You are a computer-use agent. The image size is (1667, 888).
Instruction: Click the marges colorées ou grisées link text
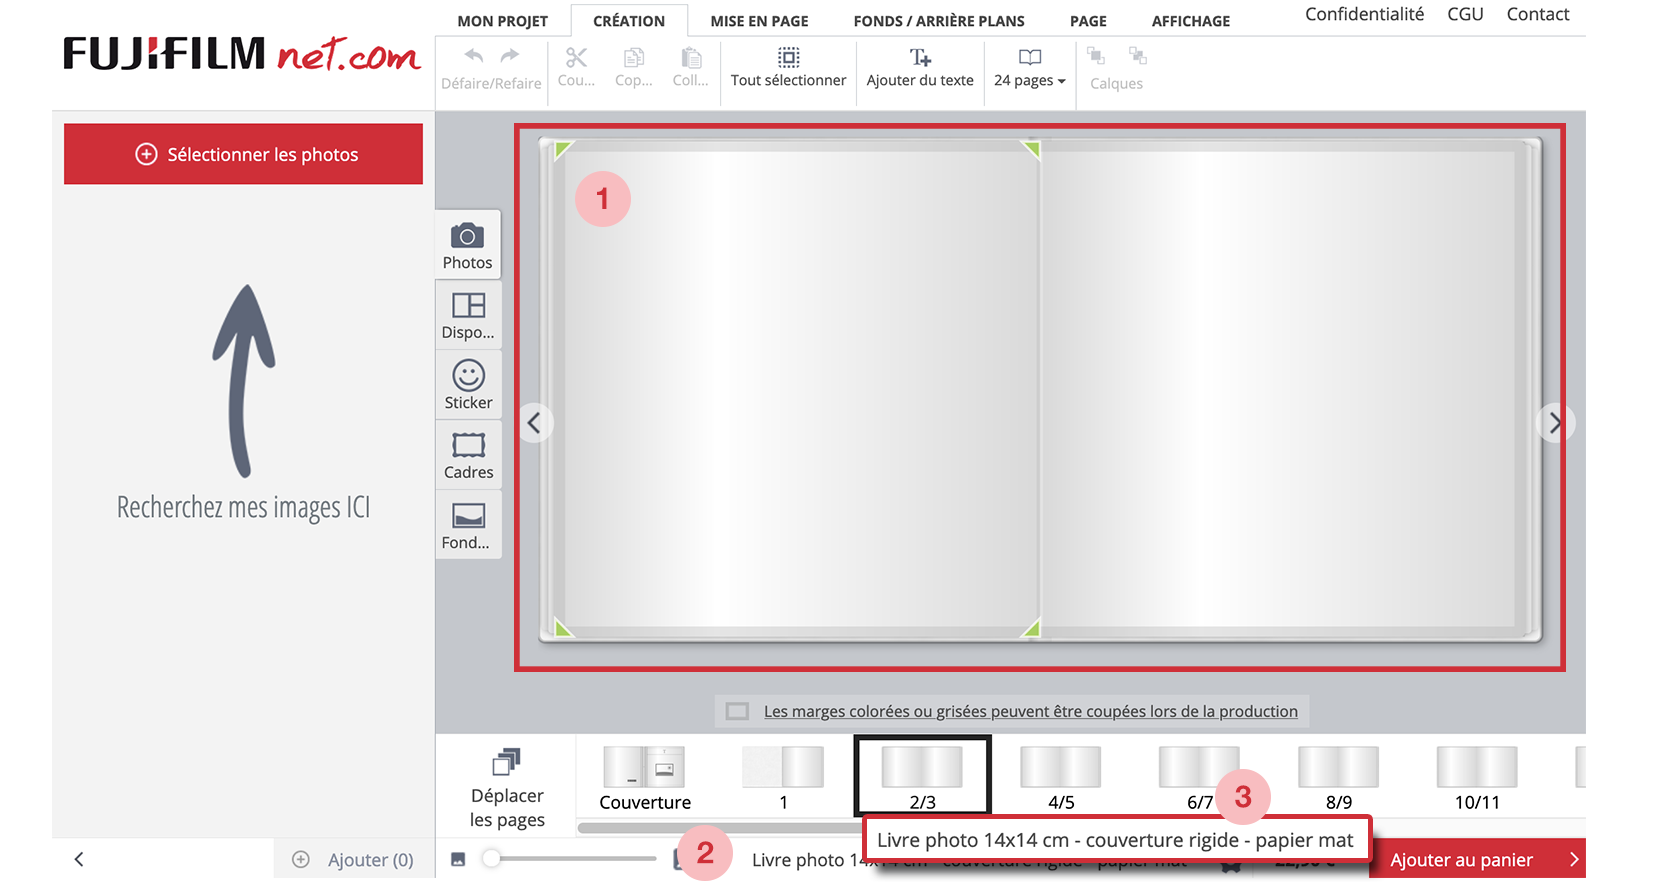(1031, 711)
